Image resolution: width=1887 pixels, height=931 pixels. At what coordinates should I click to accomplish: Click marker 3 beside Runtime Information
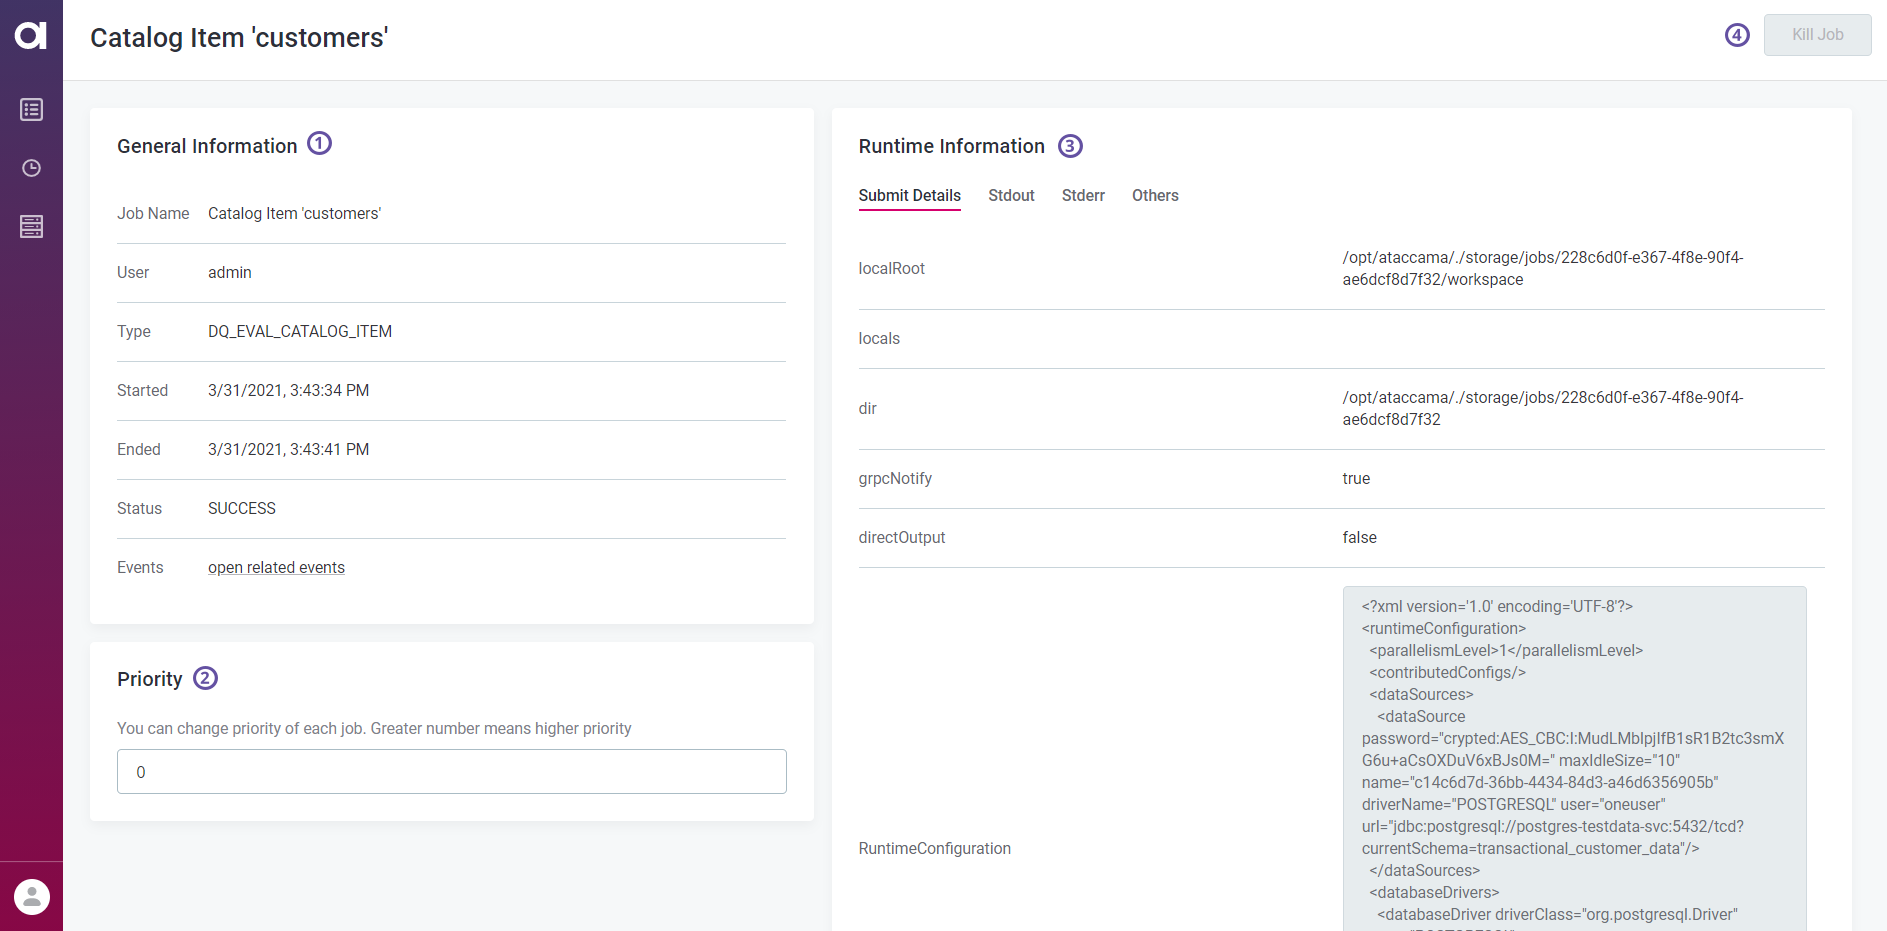[1070, 146]
